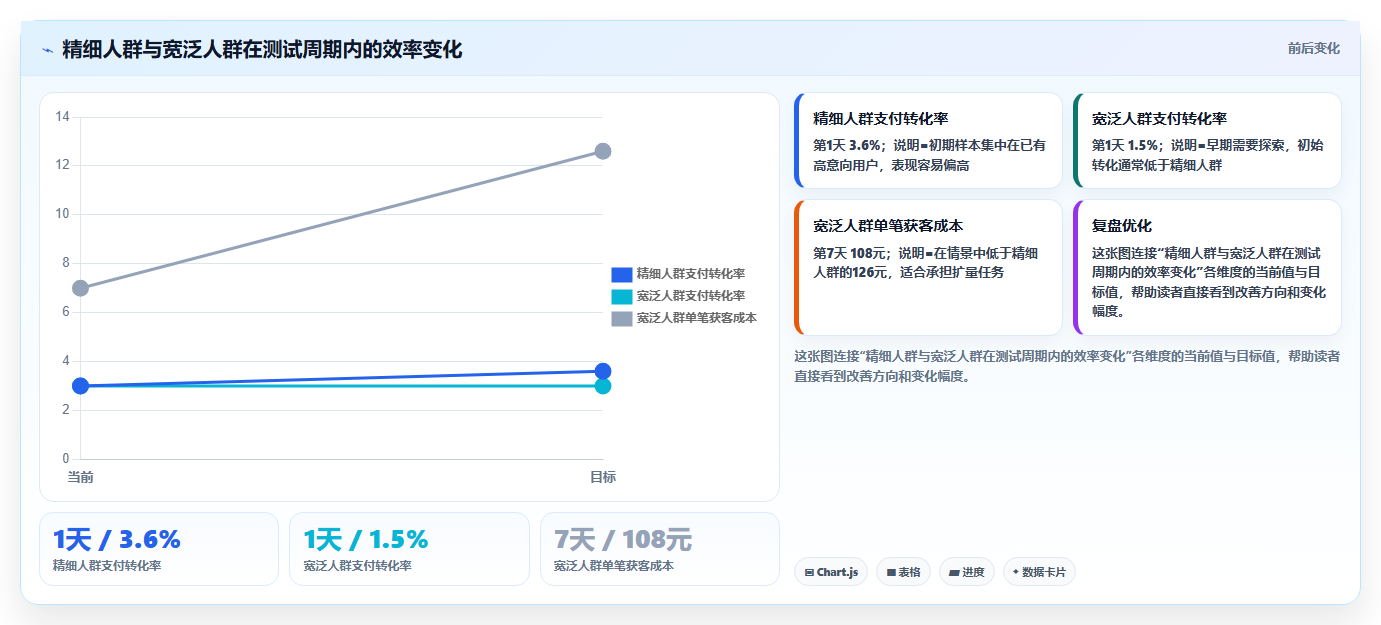
Task: Toggle the 宽泛人群支付转化率 legend color box
Action: tap(622, 296)
